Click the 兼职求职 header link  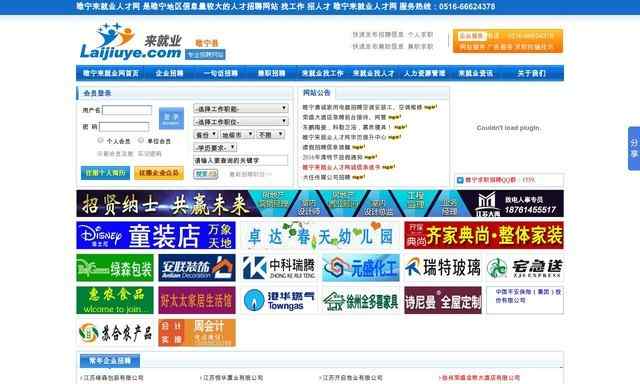click(420, 47)
